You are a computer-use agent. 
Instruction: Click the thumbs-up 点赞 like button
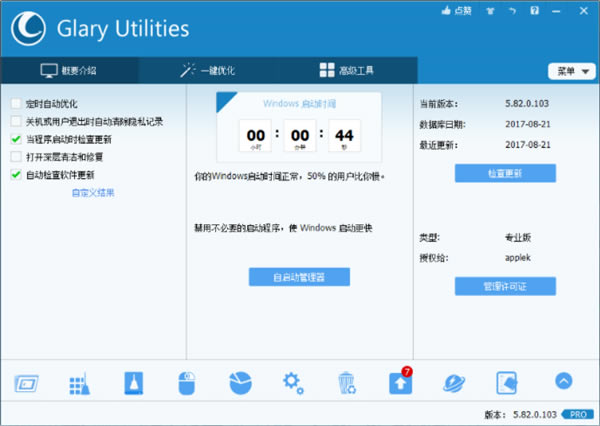[x=457, y=11]
